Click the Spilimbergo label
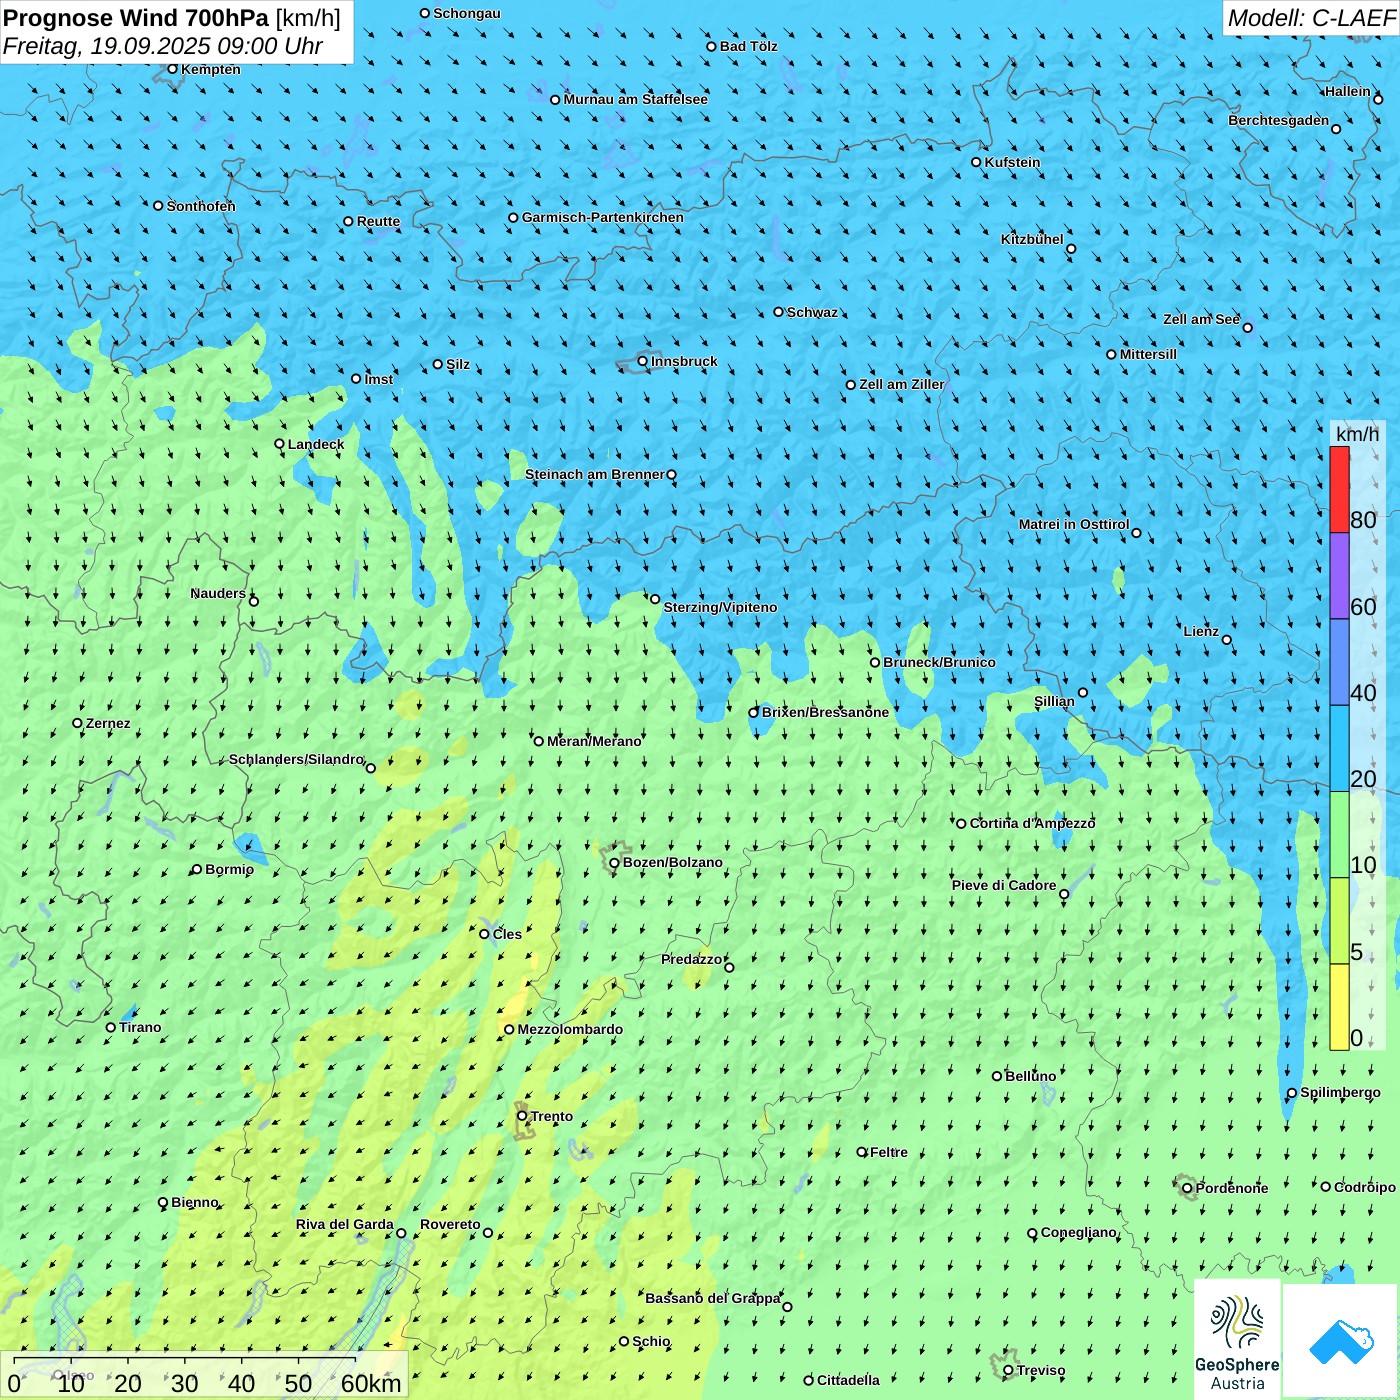This screenshot has width=1400, height=1400. [x=1340, y=1092]
